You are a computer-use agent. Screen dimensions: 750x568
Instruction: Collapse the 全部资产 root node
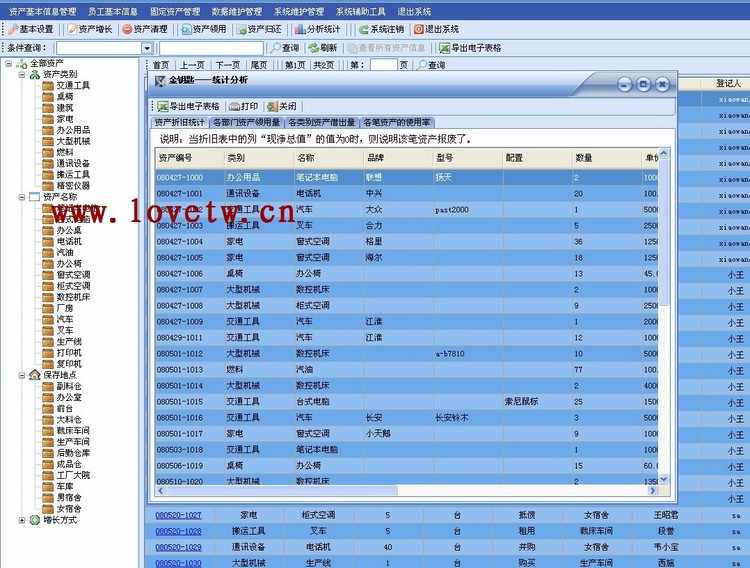(x=9, y=63)
